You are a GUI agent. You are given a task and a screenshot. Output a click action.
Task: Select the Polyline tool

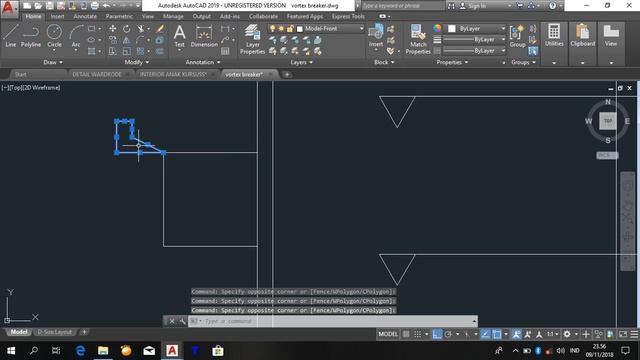31,35
